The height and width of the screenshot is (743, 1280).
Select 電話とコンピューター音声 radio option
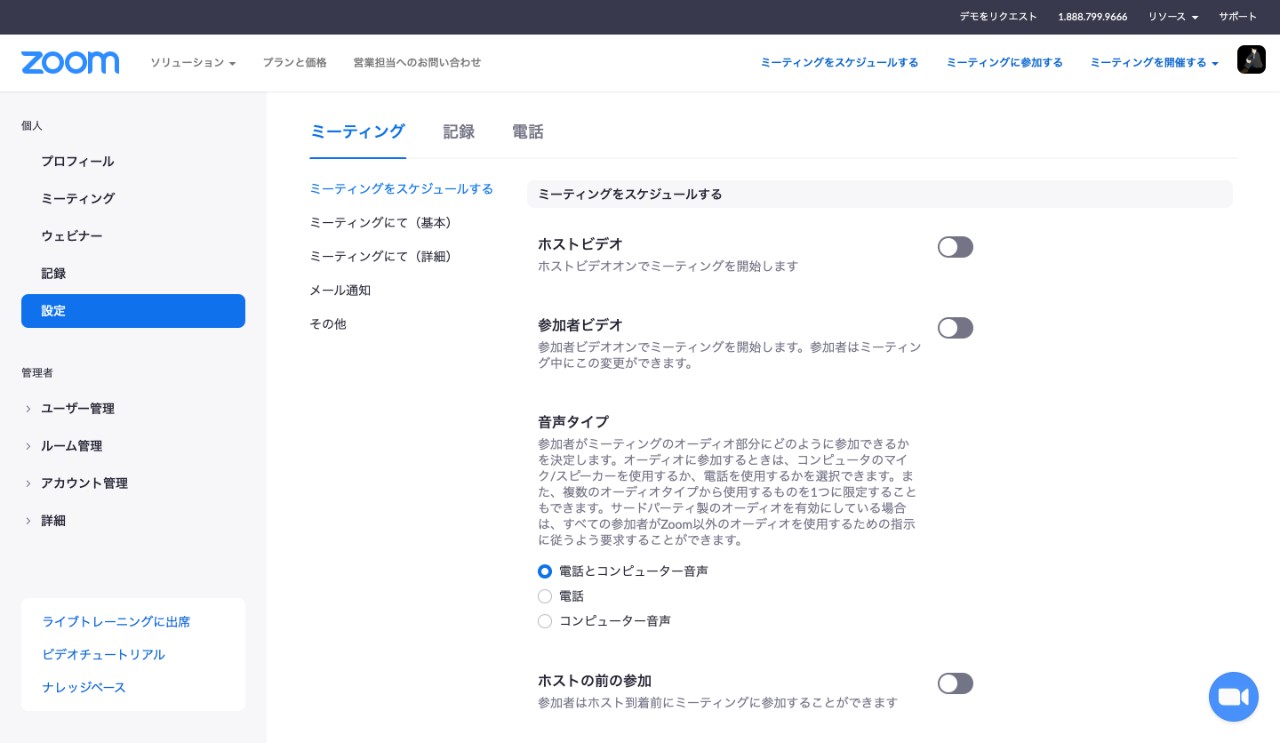click(x=545, y=571)
